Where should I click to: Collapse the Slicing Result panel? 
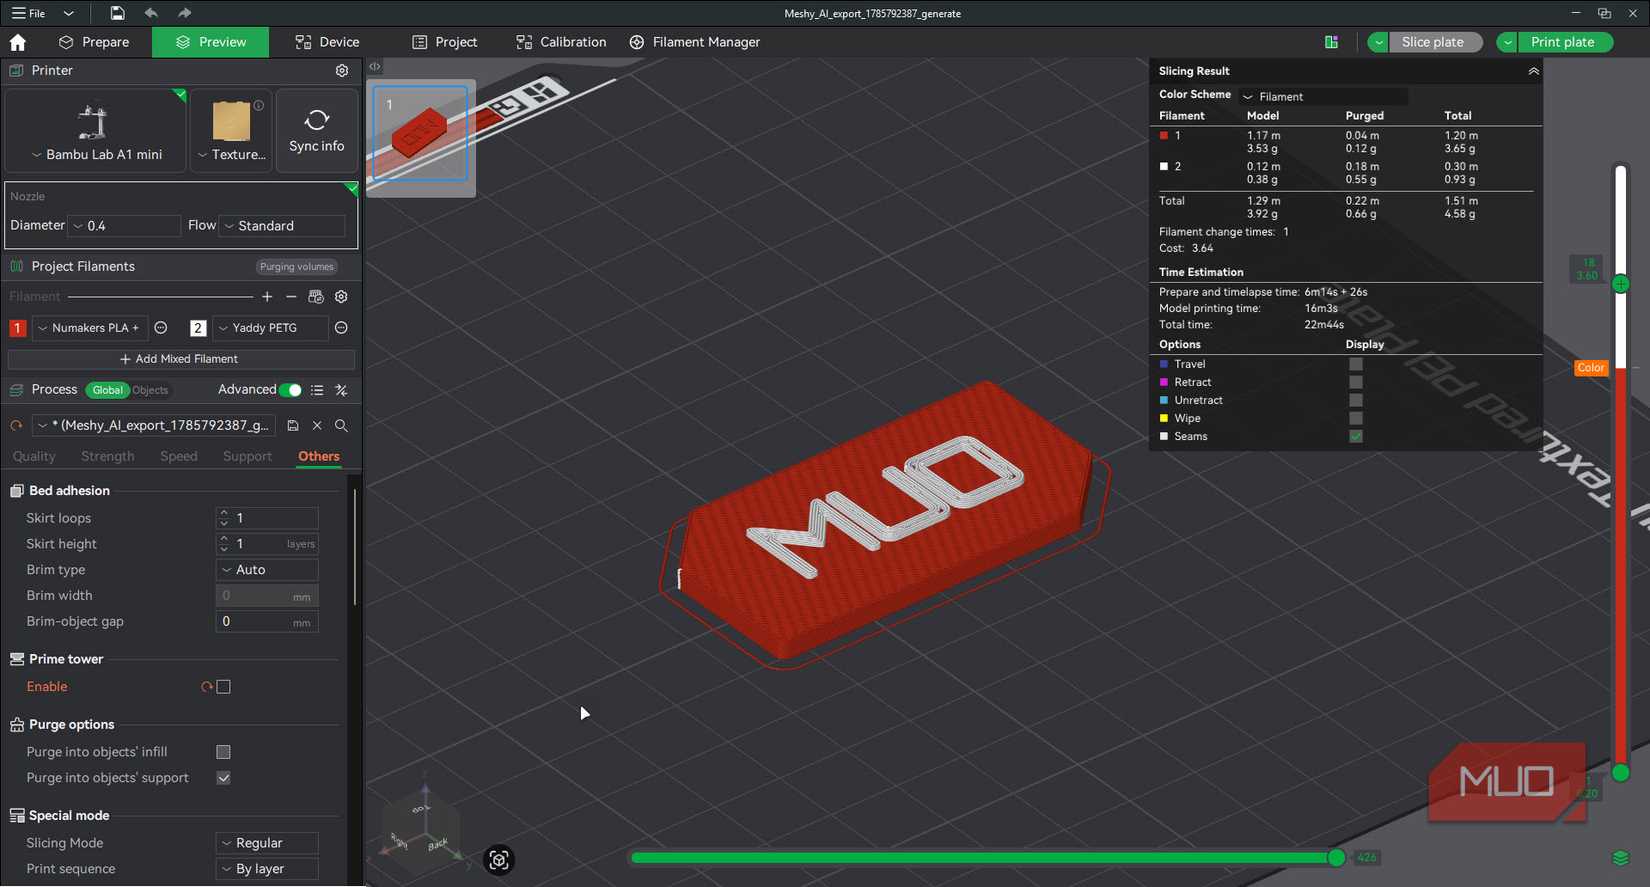click(x=1533, y=71)
